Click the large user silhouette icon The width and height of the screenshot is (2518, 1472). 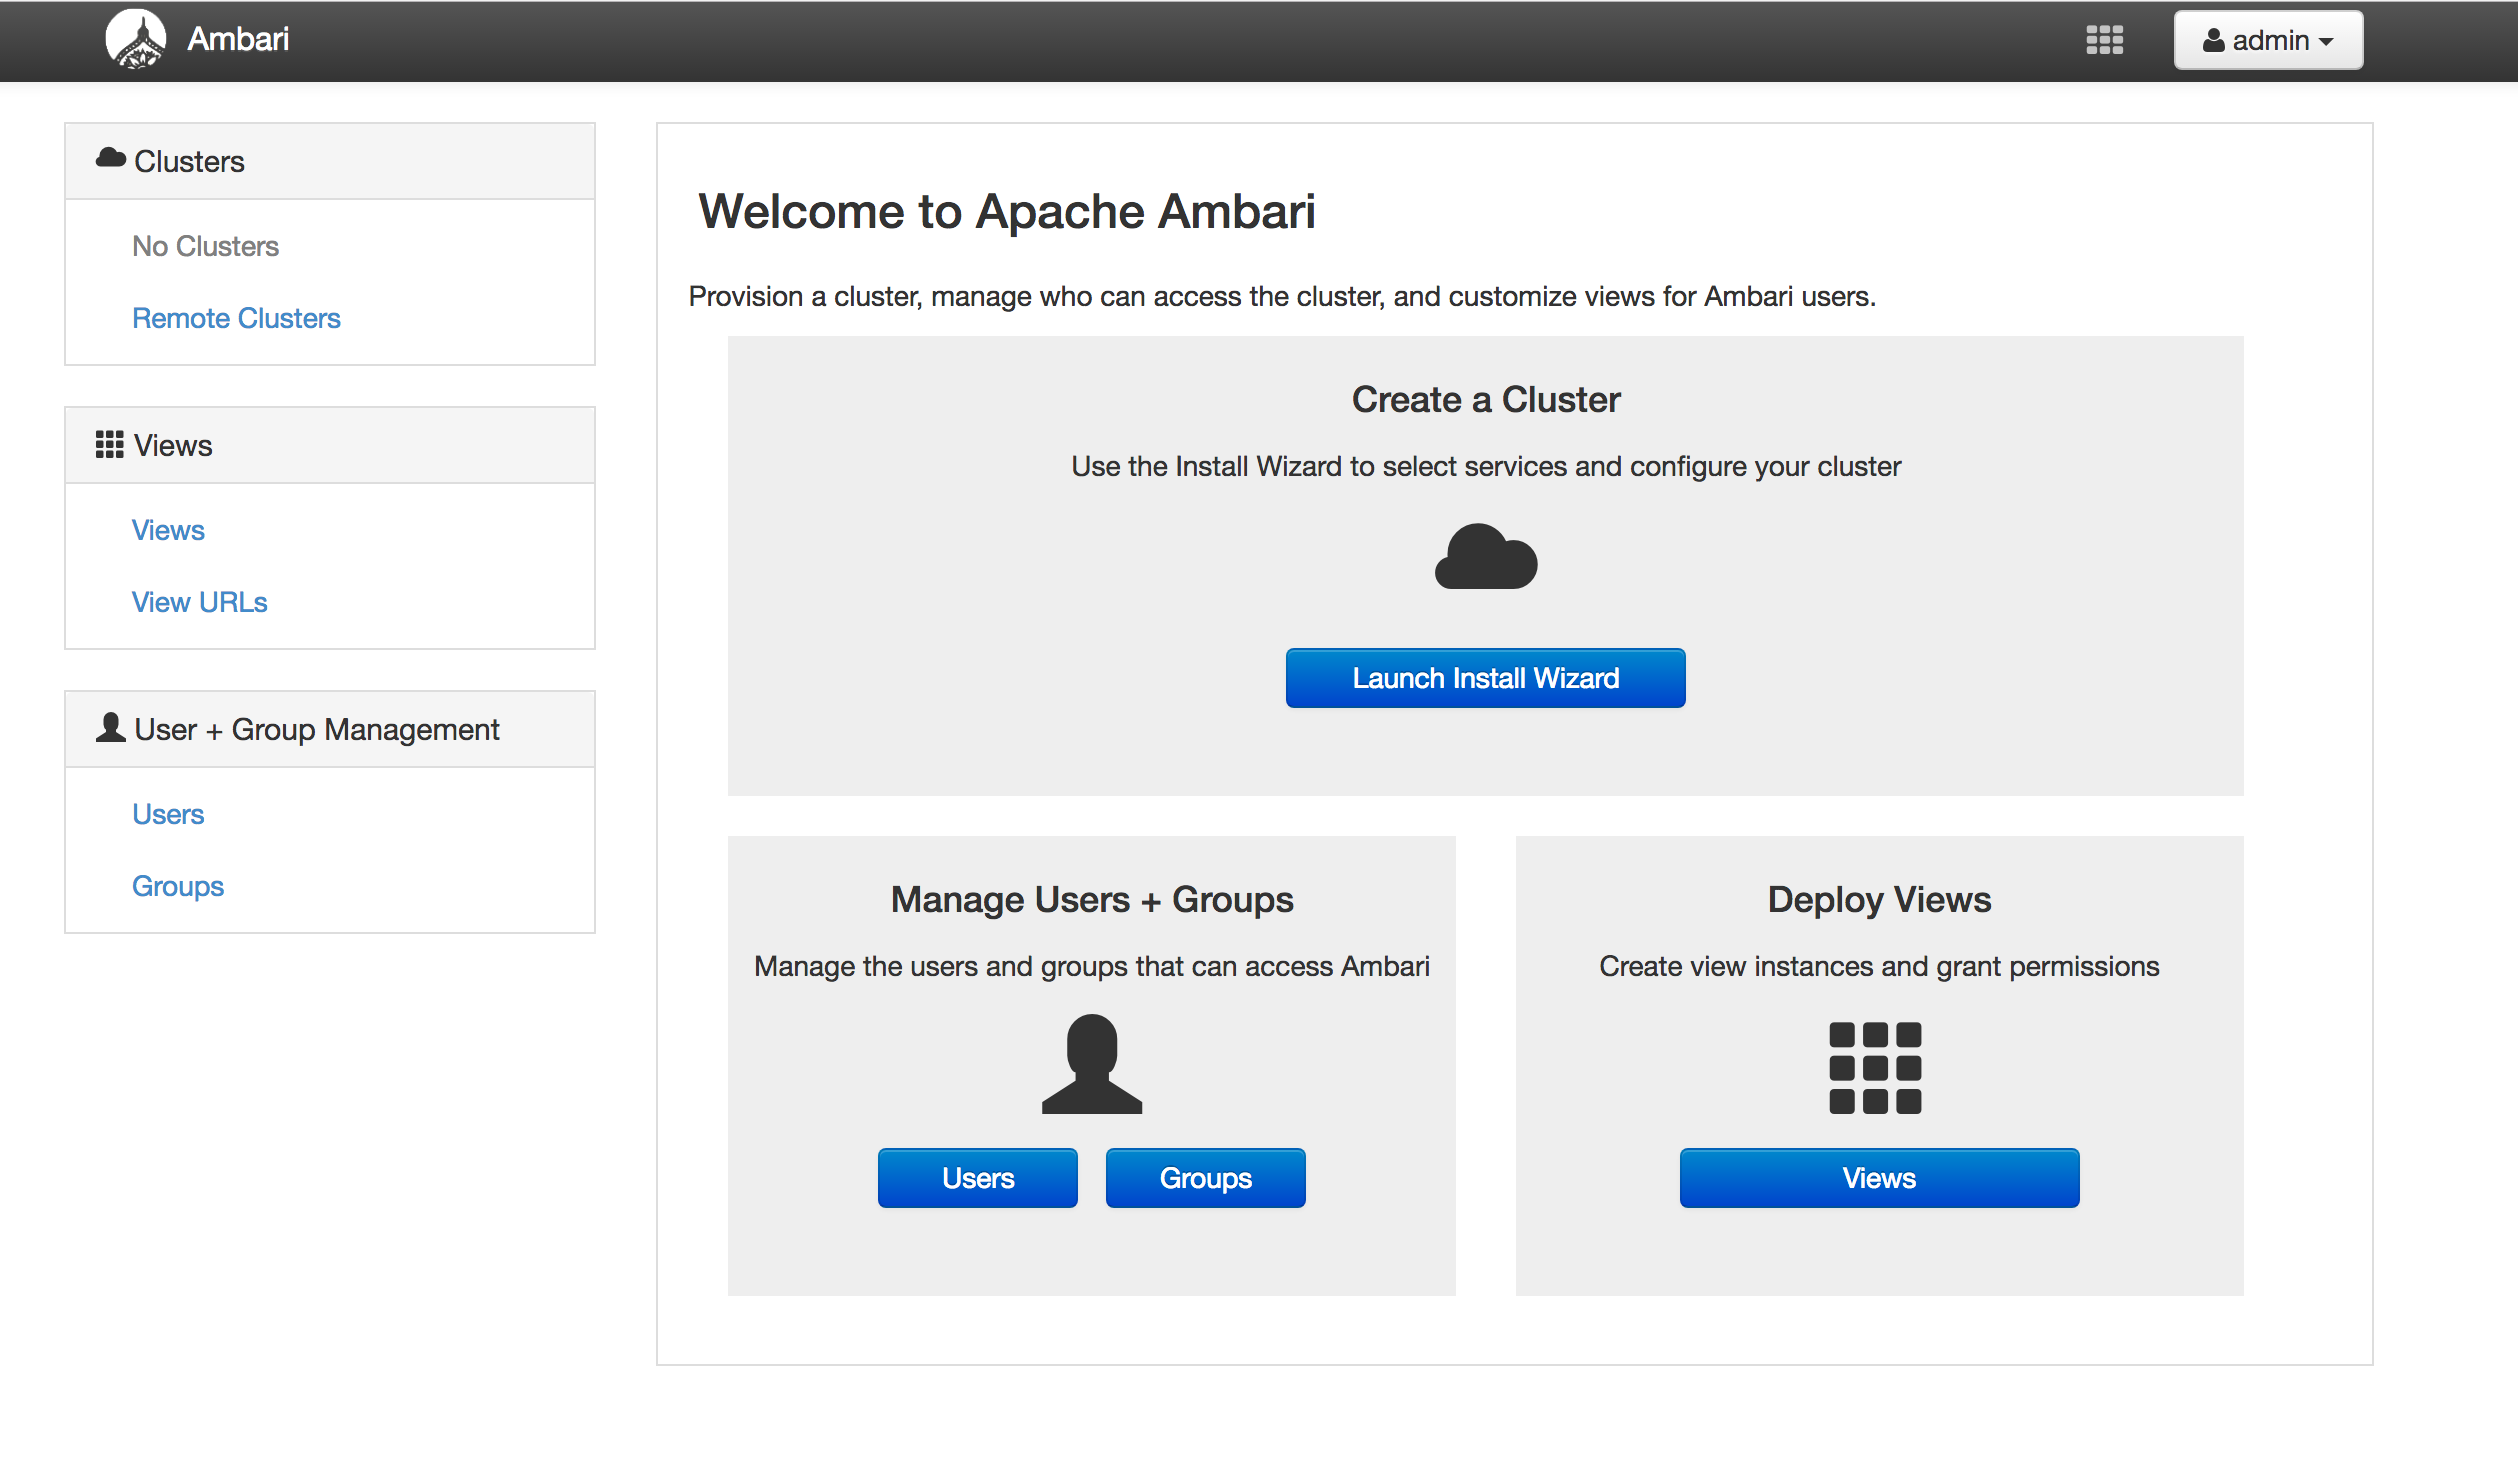1091,1064
